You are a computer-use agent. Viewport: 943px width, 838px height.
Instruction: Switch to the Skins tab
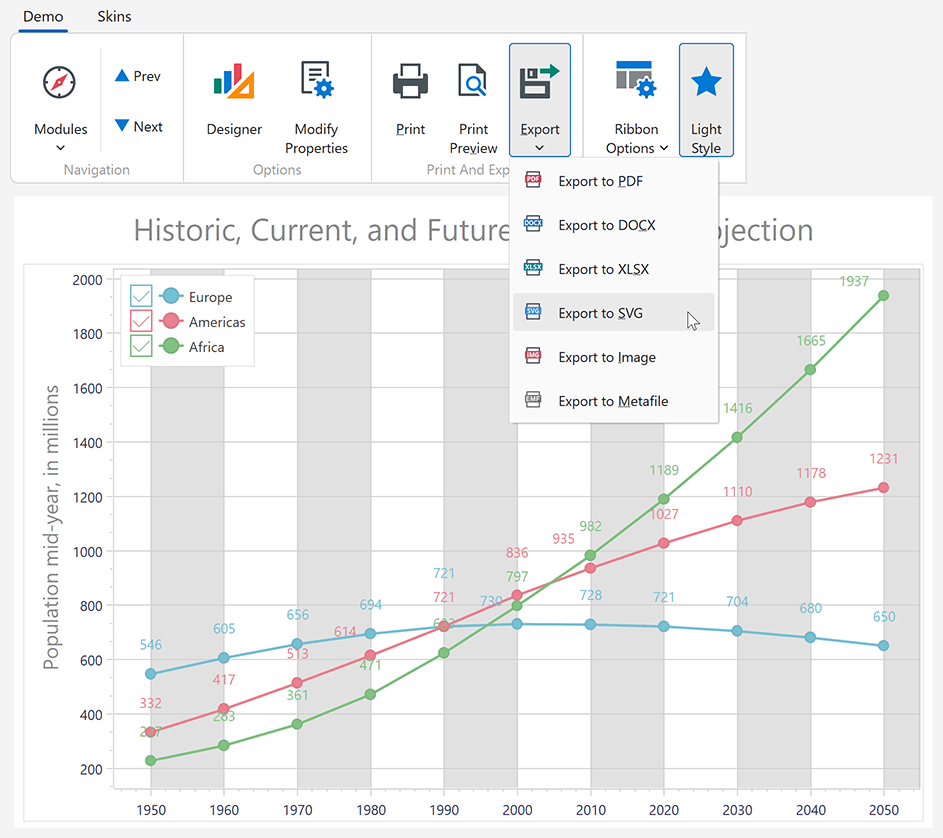[113, 16]
